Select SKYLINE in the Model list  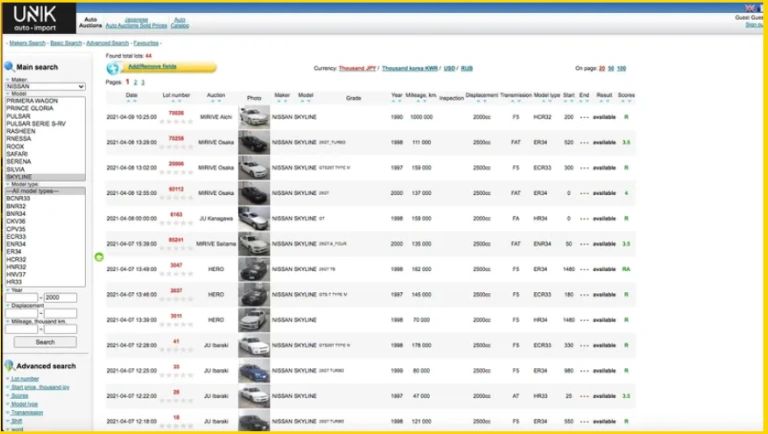(x=25, y=177)
